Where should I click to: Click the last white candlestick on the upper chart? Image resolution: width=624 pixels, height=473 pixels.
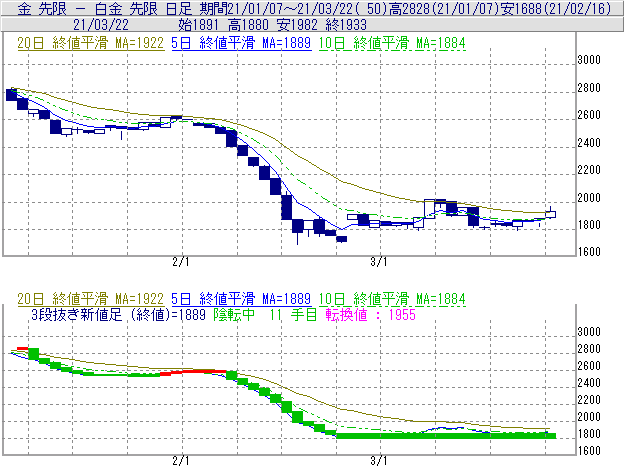pyautogui.click(x=550, y=214)
